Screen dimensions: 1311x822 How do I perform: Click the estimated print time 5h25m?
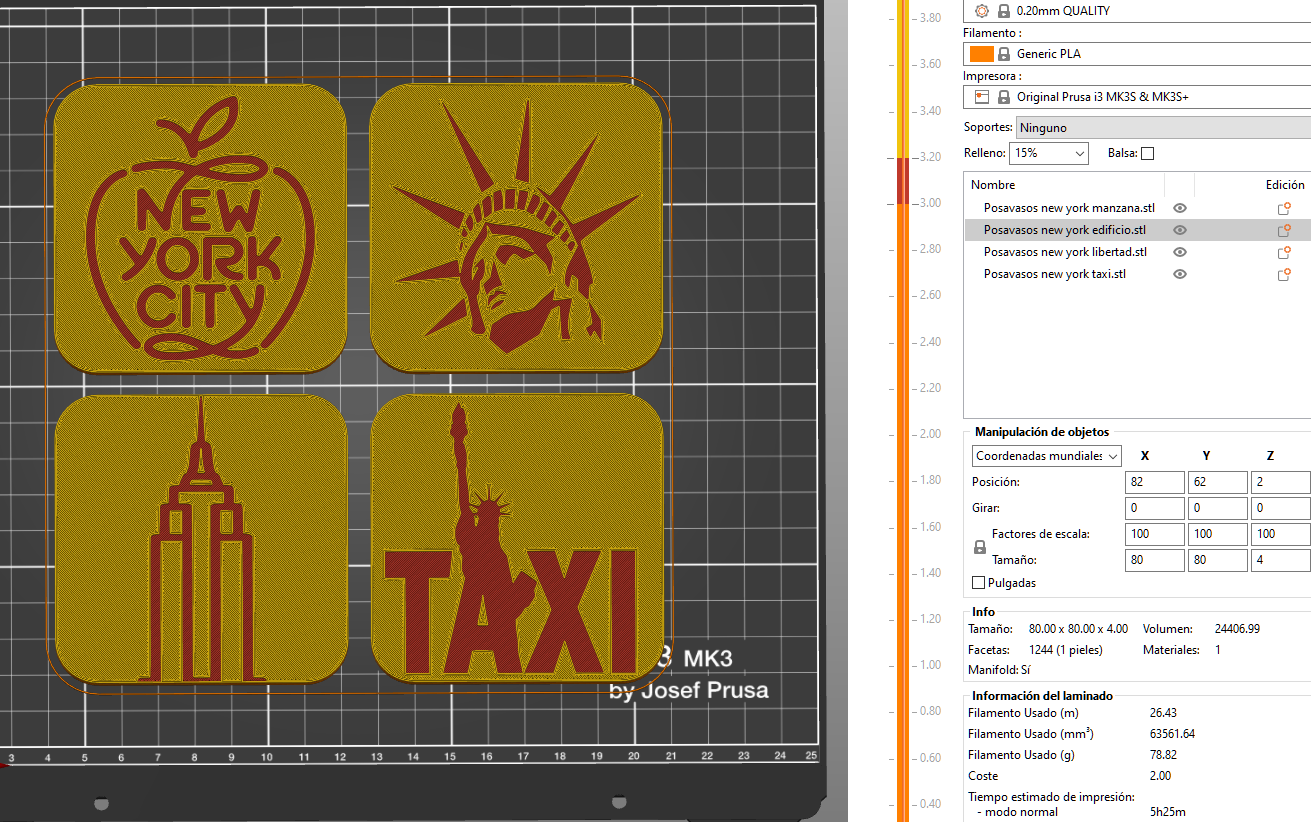tap(1168, 812)
